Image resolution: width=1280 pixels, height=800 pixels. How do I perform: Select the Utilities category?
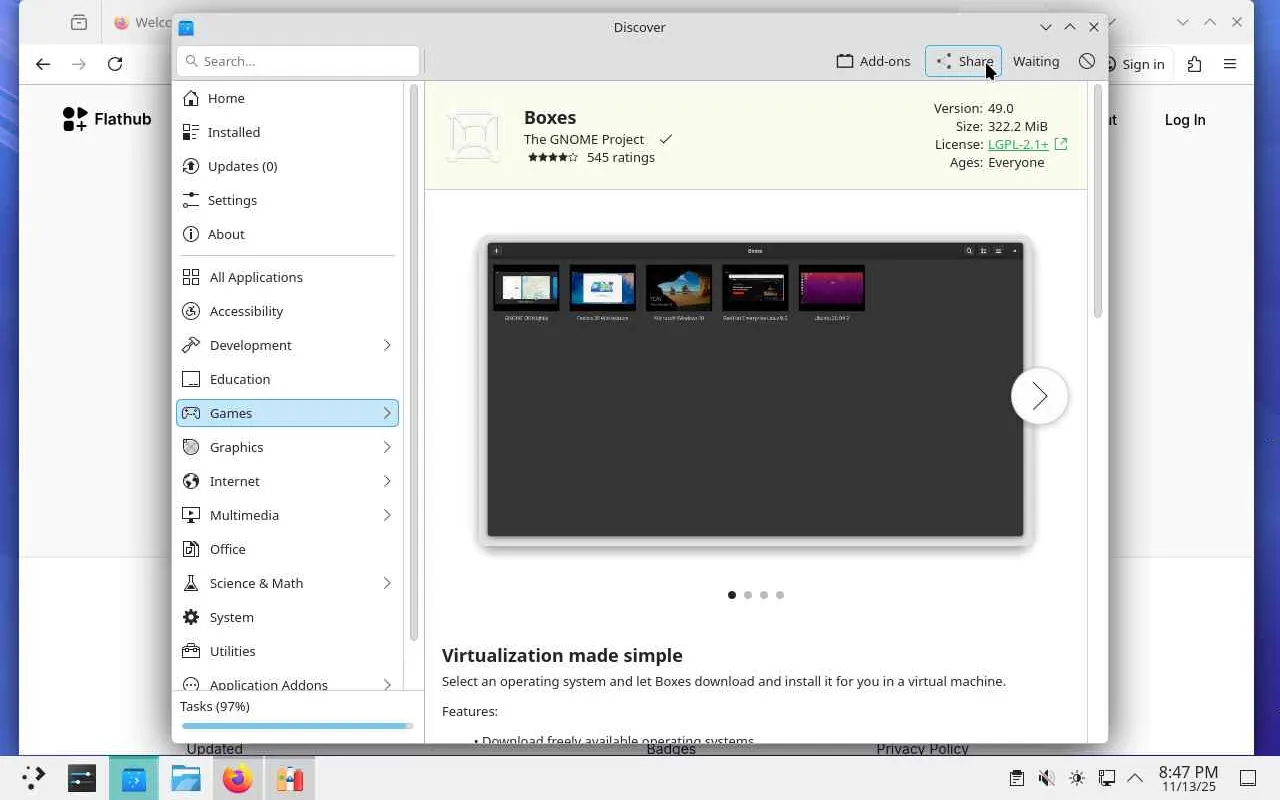pos(288,651)
